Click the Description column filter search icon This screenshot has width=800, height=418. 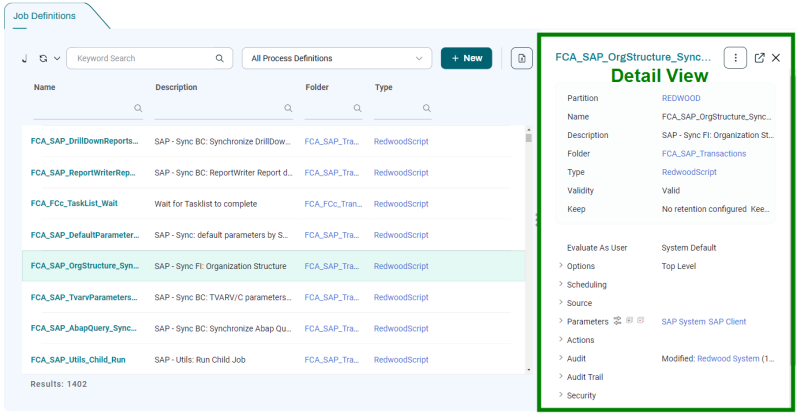[288, 108]
